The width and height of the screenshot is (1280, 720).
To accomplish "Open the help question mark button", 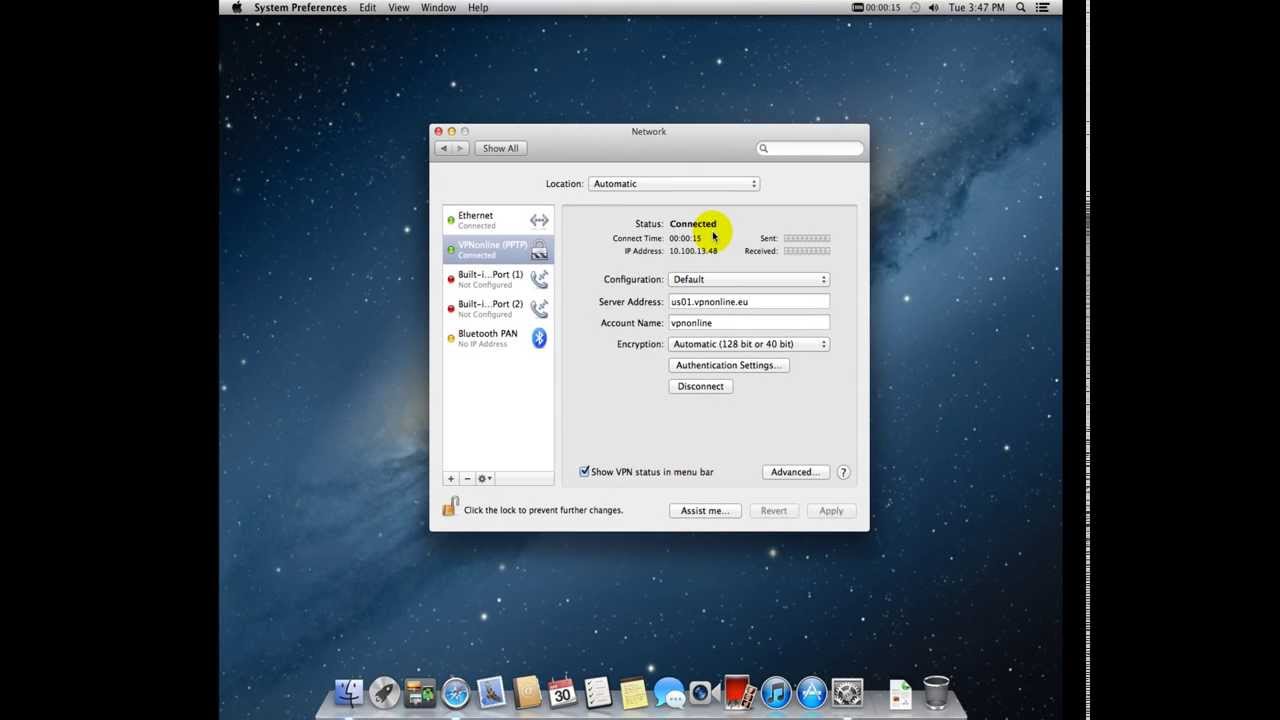I will click(843, 472).
